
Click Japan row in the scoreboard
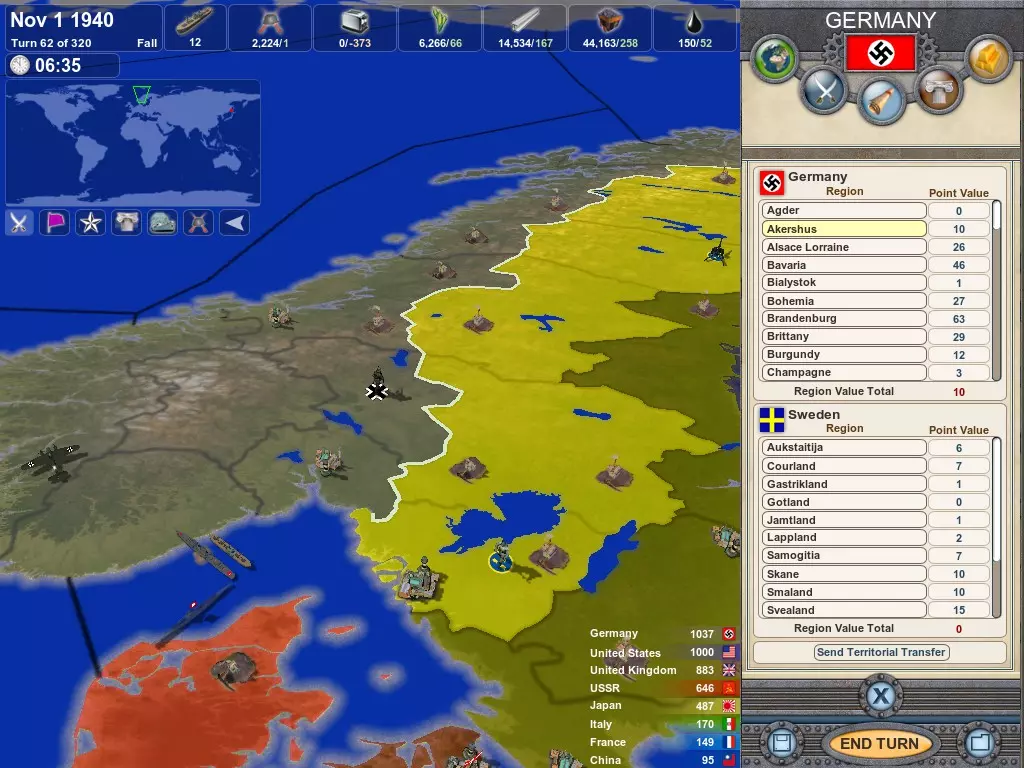pyautogui.click(x=662, y=705)
